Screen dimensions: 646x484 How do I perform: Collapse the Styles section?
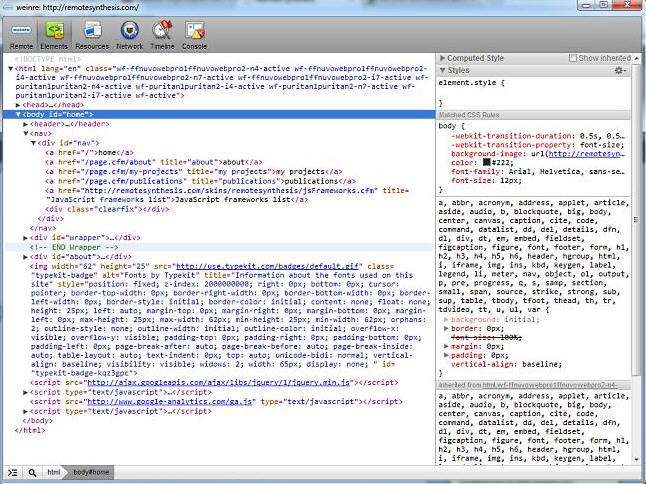pyautogui.click(x=442, y=70)
